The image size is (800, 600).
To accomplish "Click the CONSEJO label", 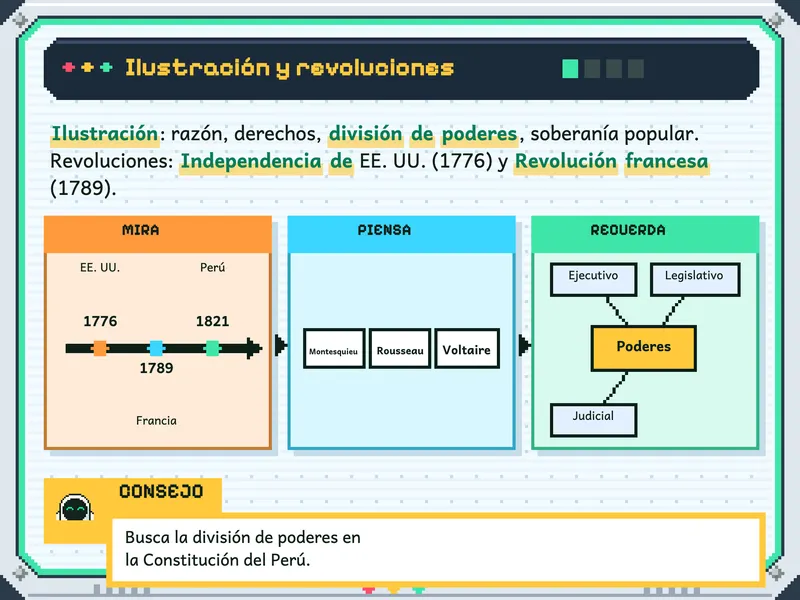I will [161, 491].
